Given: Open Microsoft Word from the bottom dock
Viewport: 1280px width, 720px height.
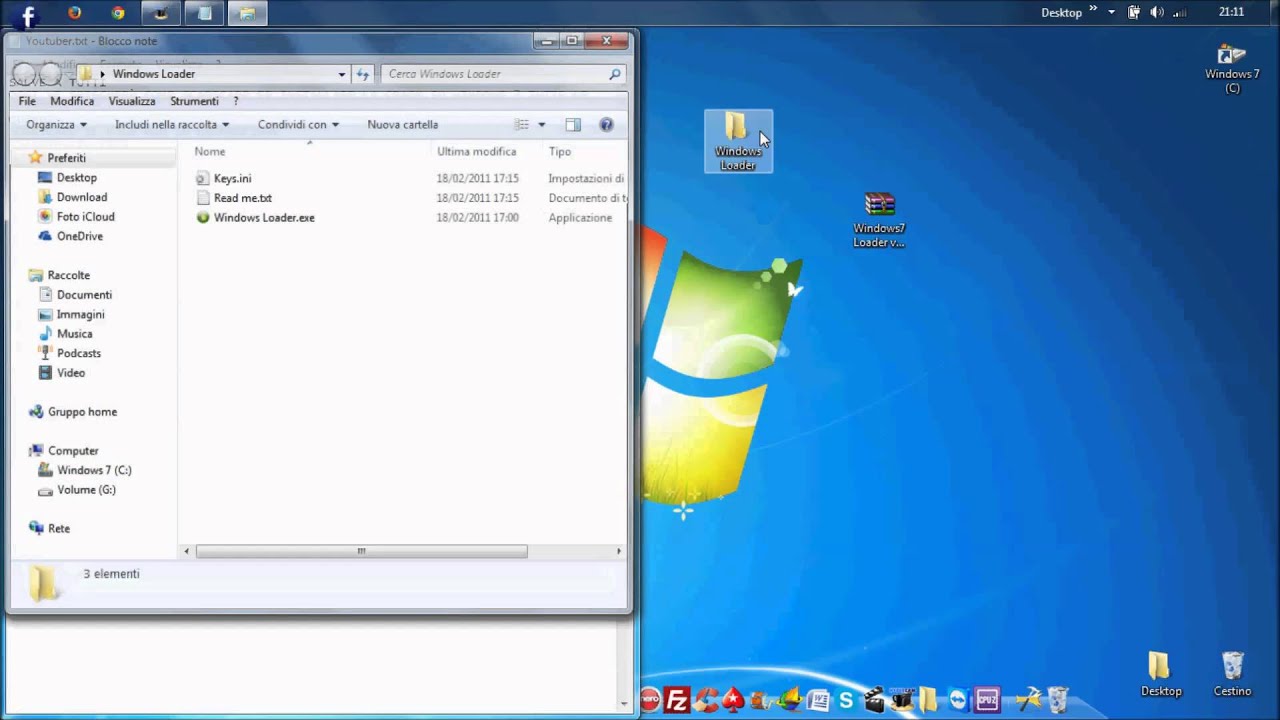Looking at the screenshot, I should click(x=817, y=699).
